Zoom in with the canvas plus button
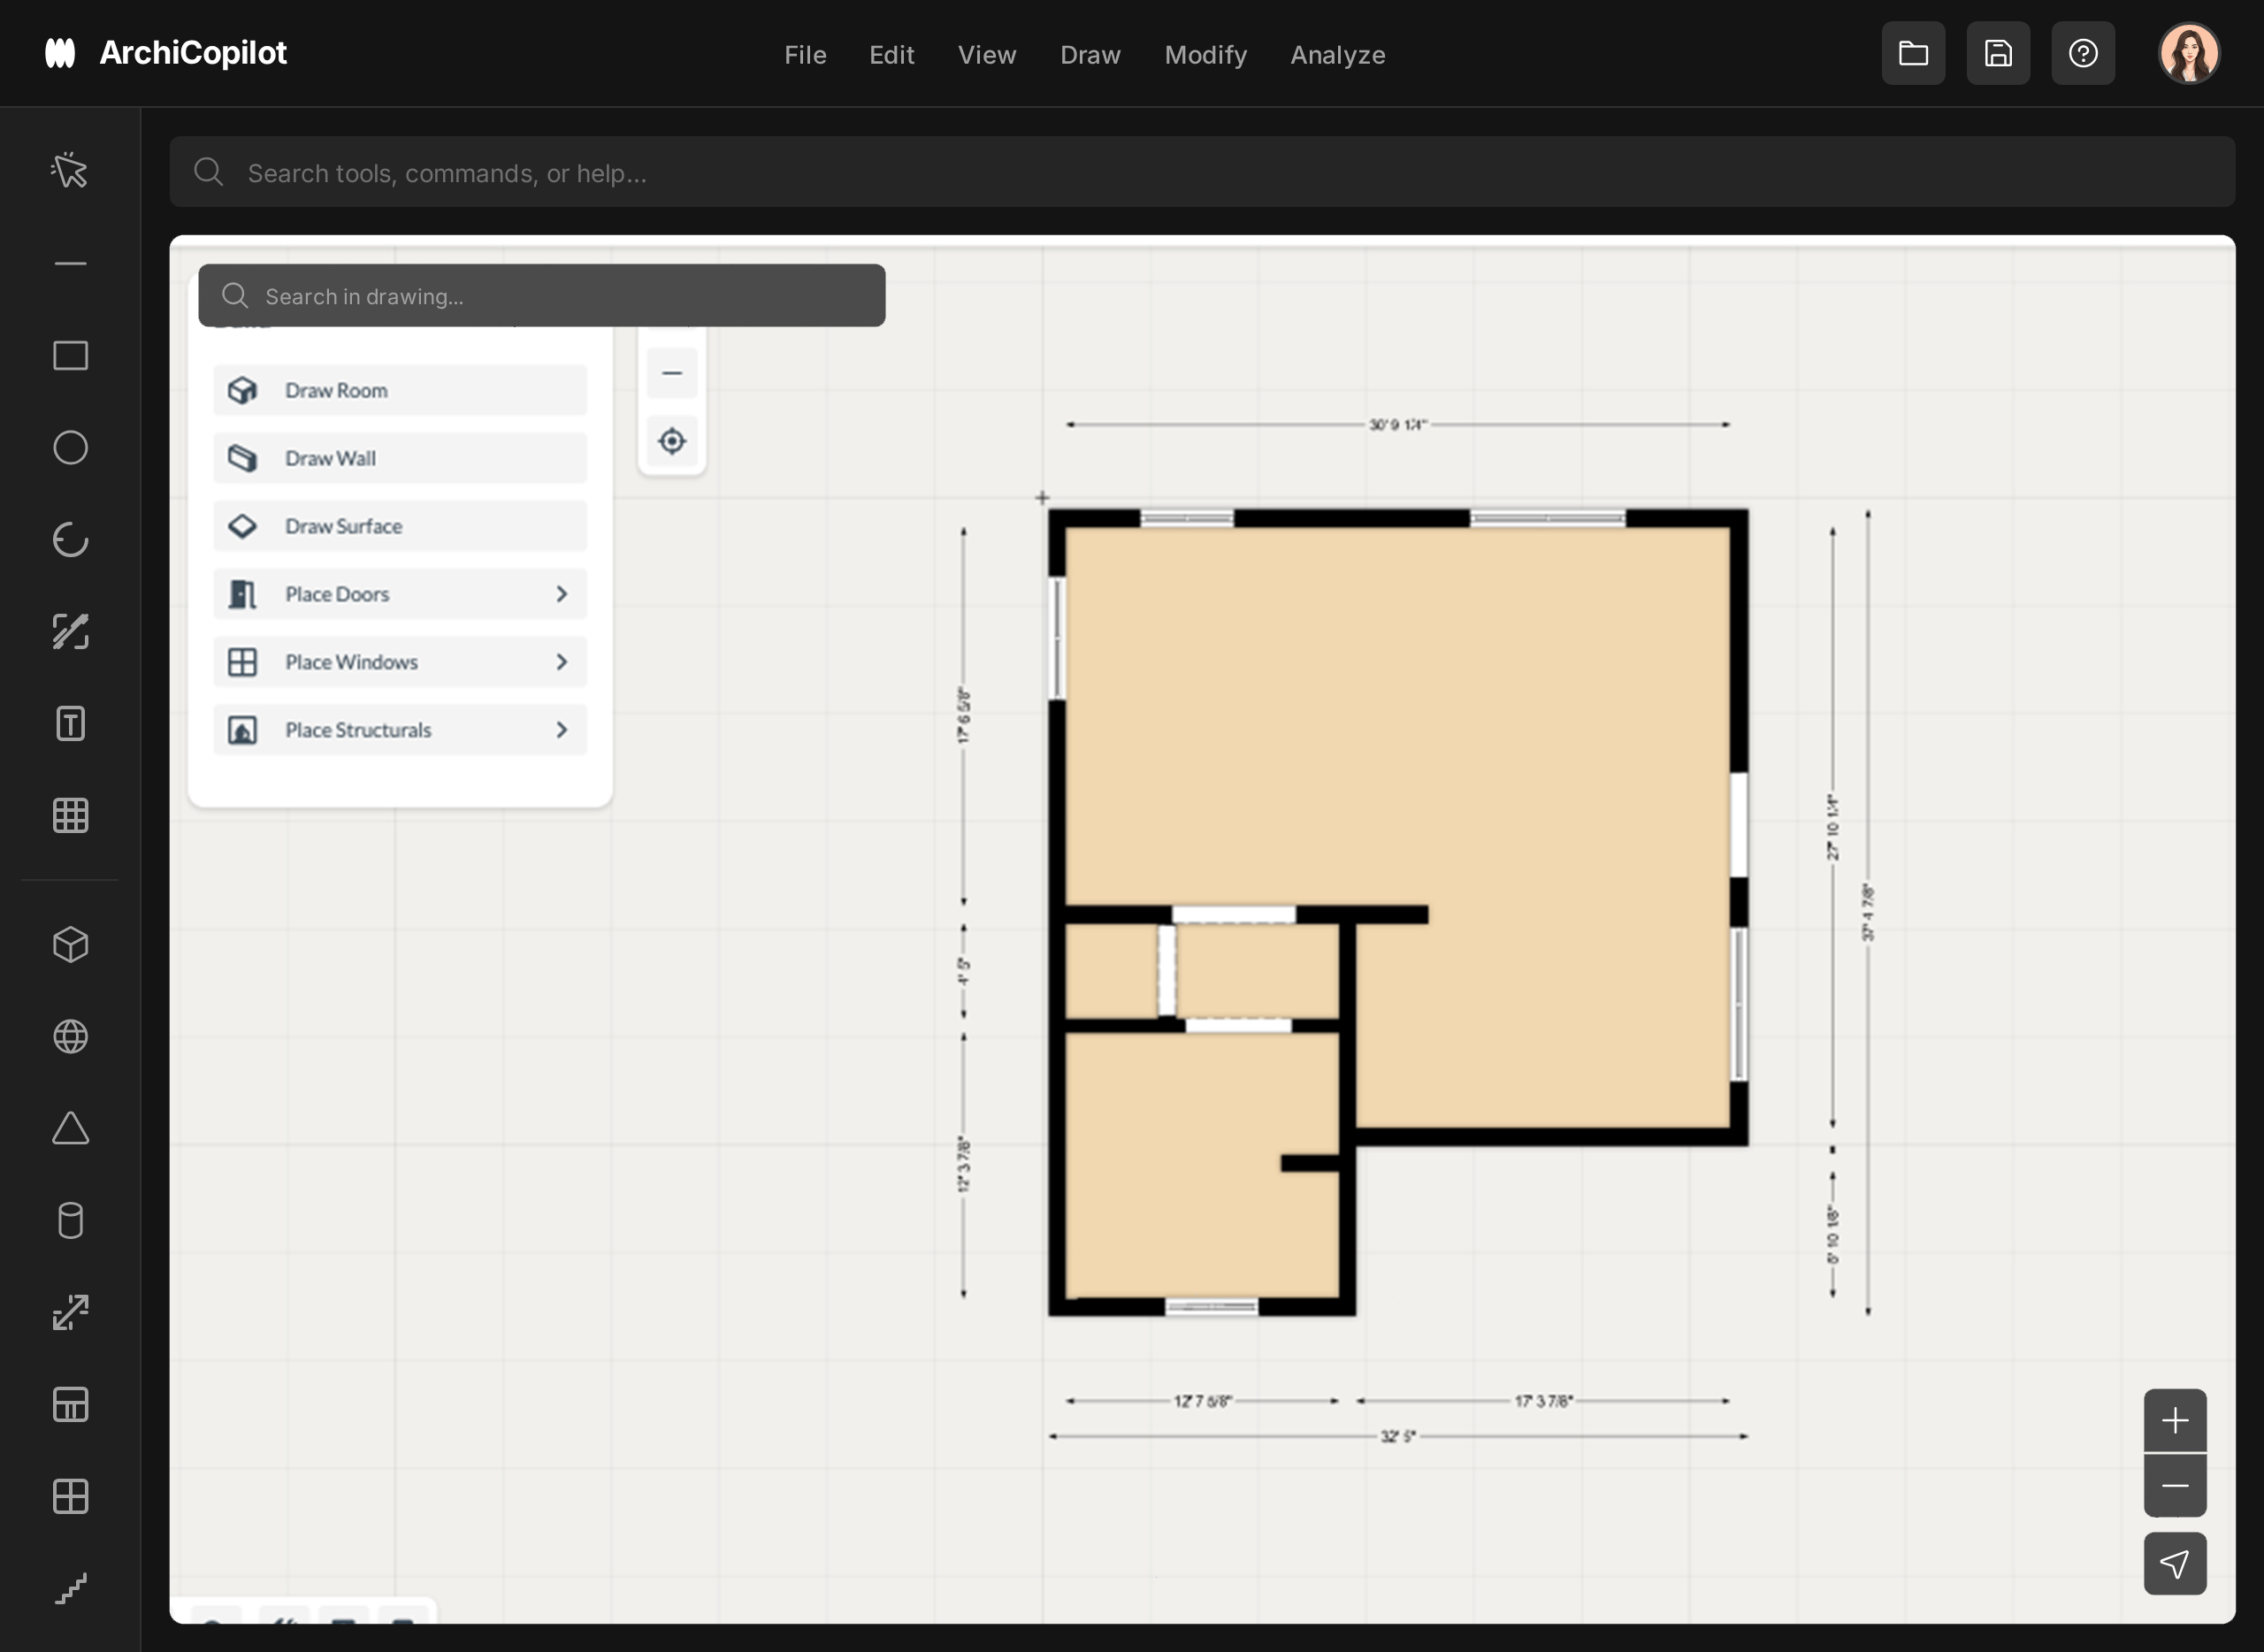 click(x=2175, y=1421)
